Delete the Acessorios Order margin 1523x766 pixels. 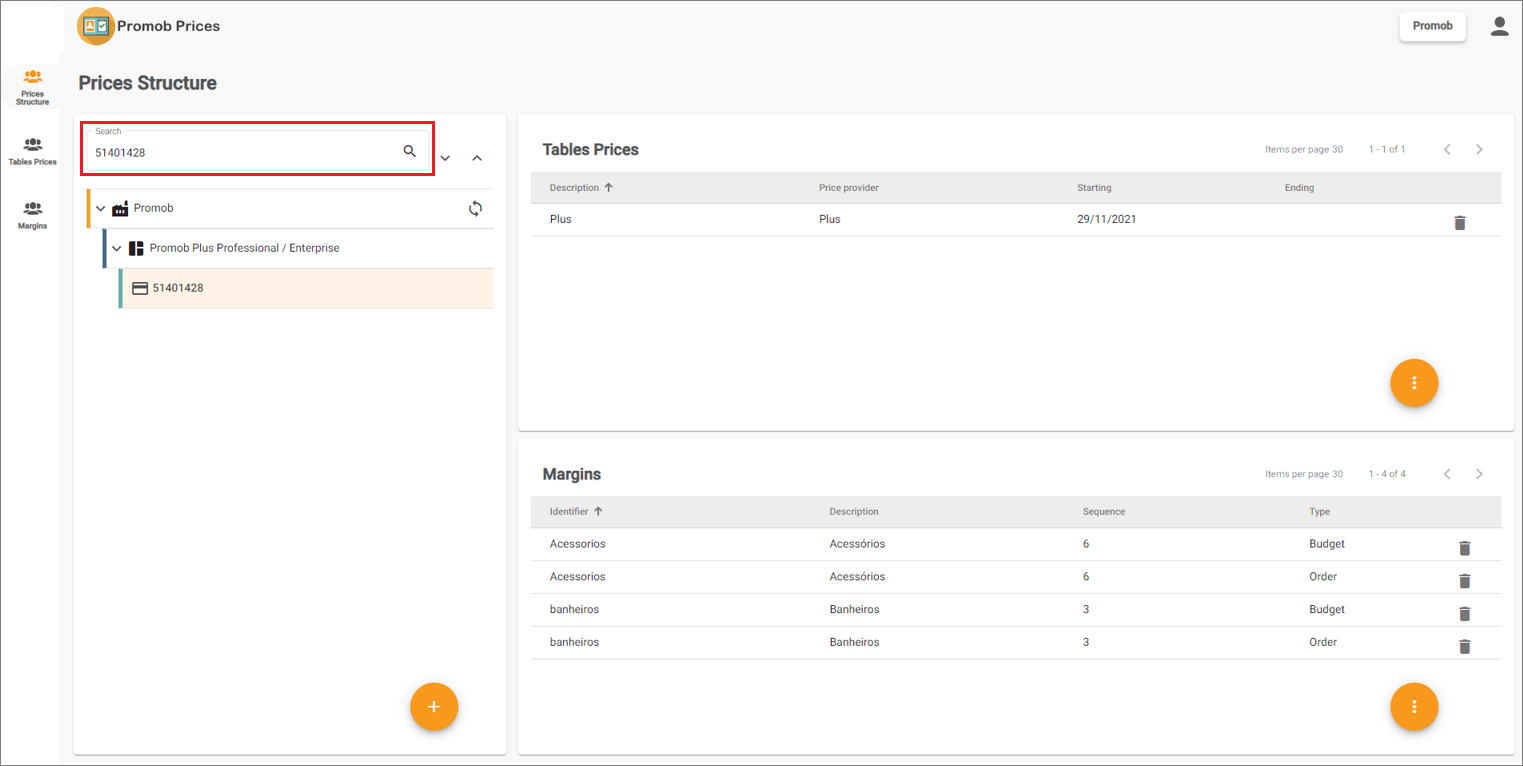click(1464, 580)
